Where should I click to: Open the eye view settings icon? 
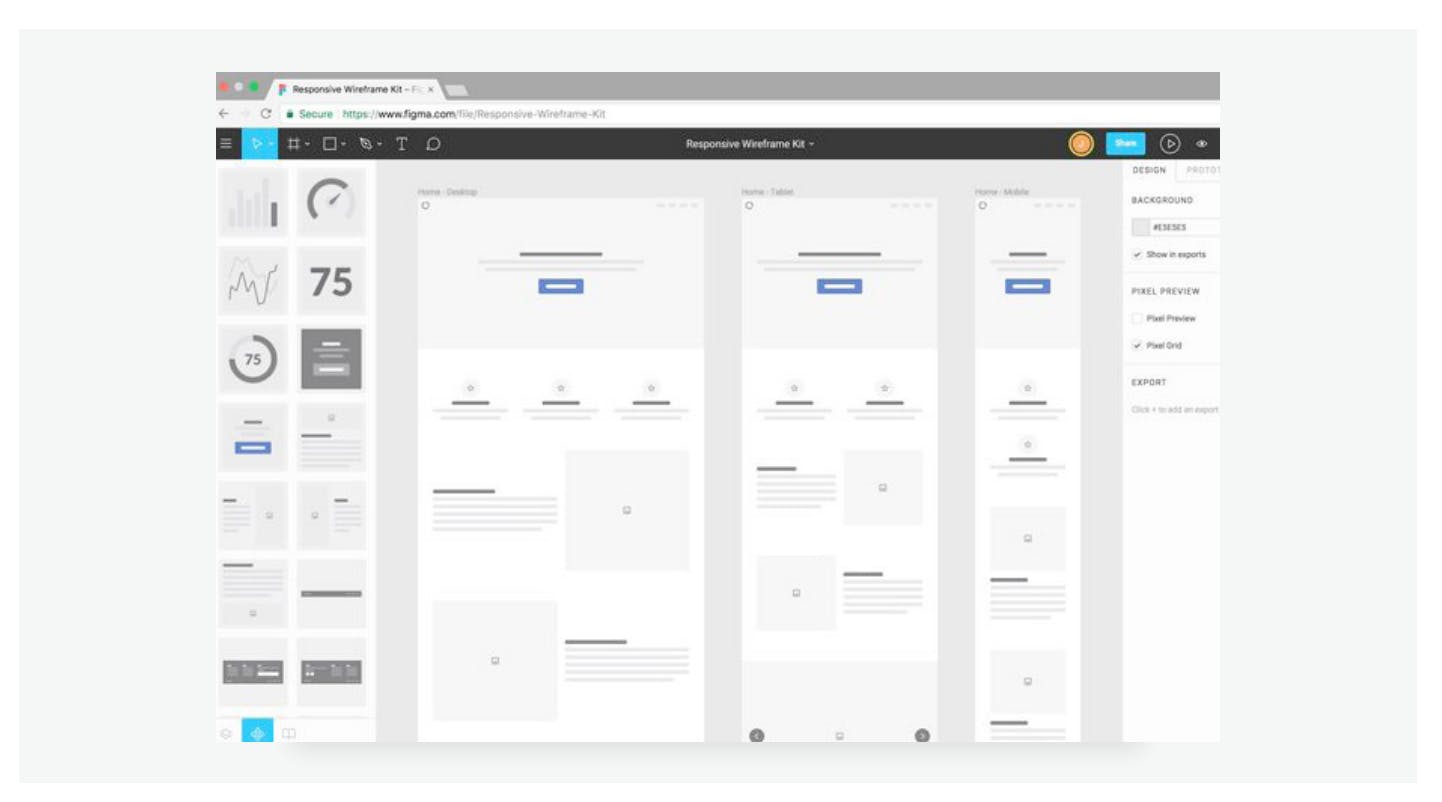(1202, 144)
